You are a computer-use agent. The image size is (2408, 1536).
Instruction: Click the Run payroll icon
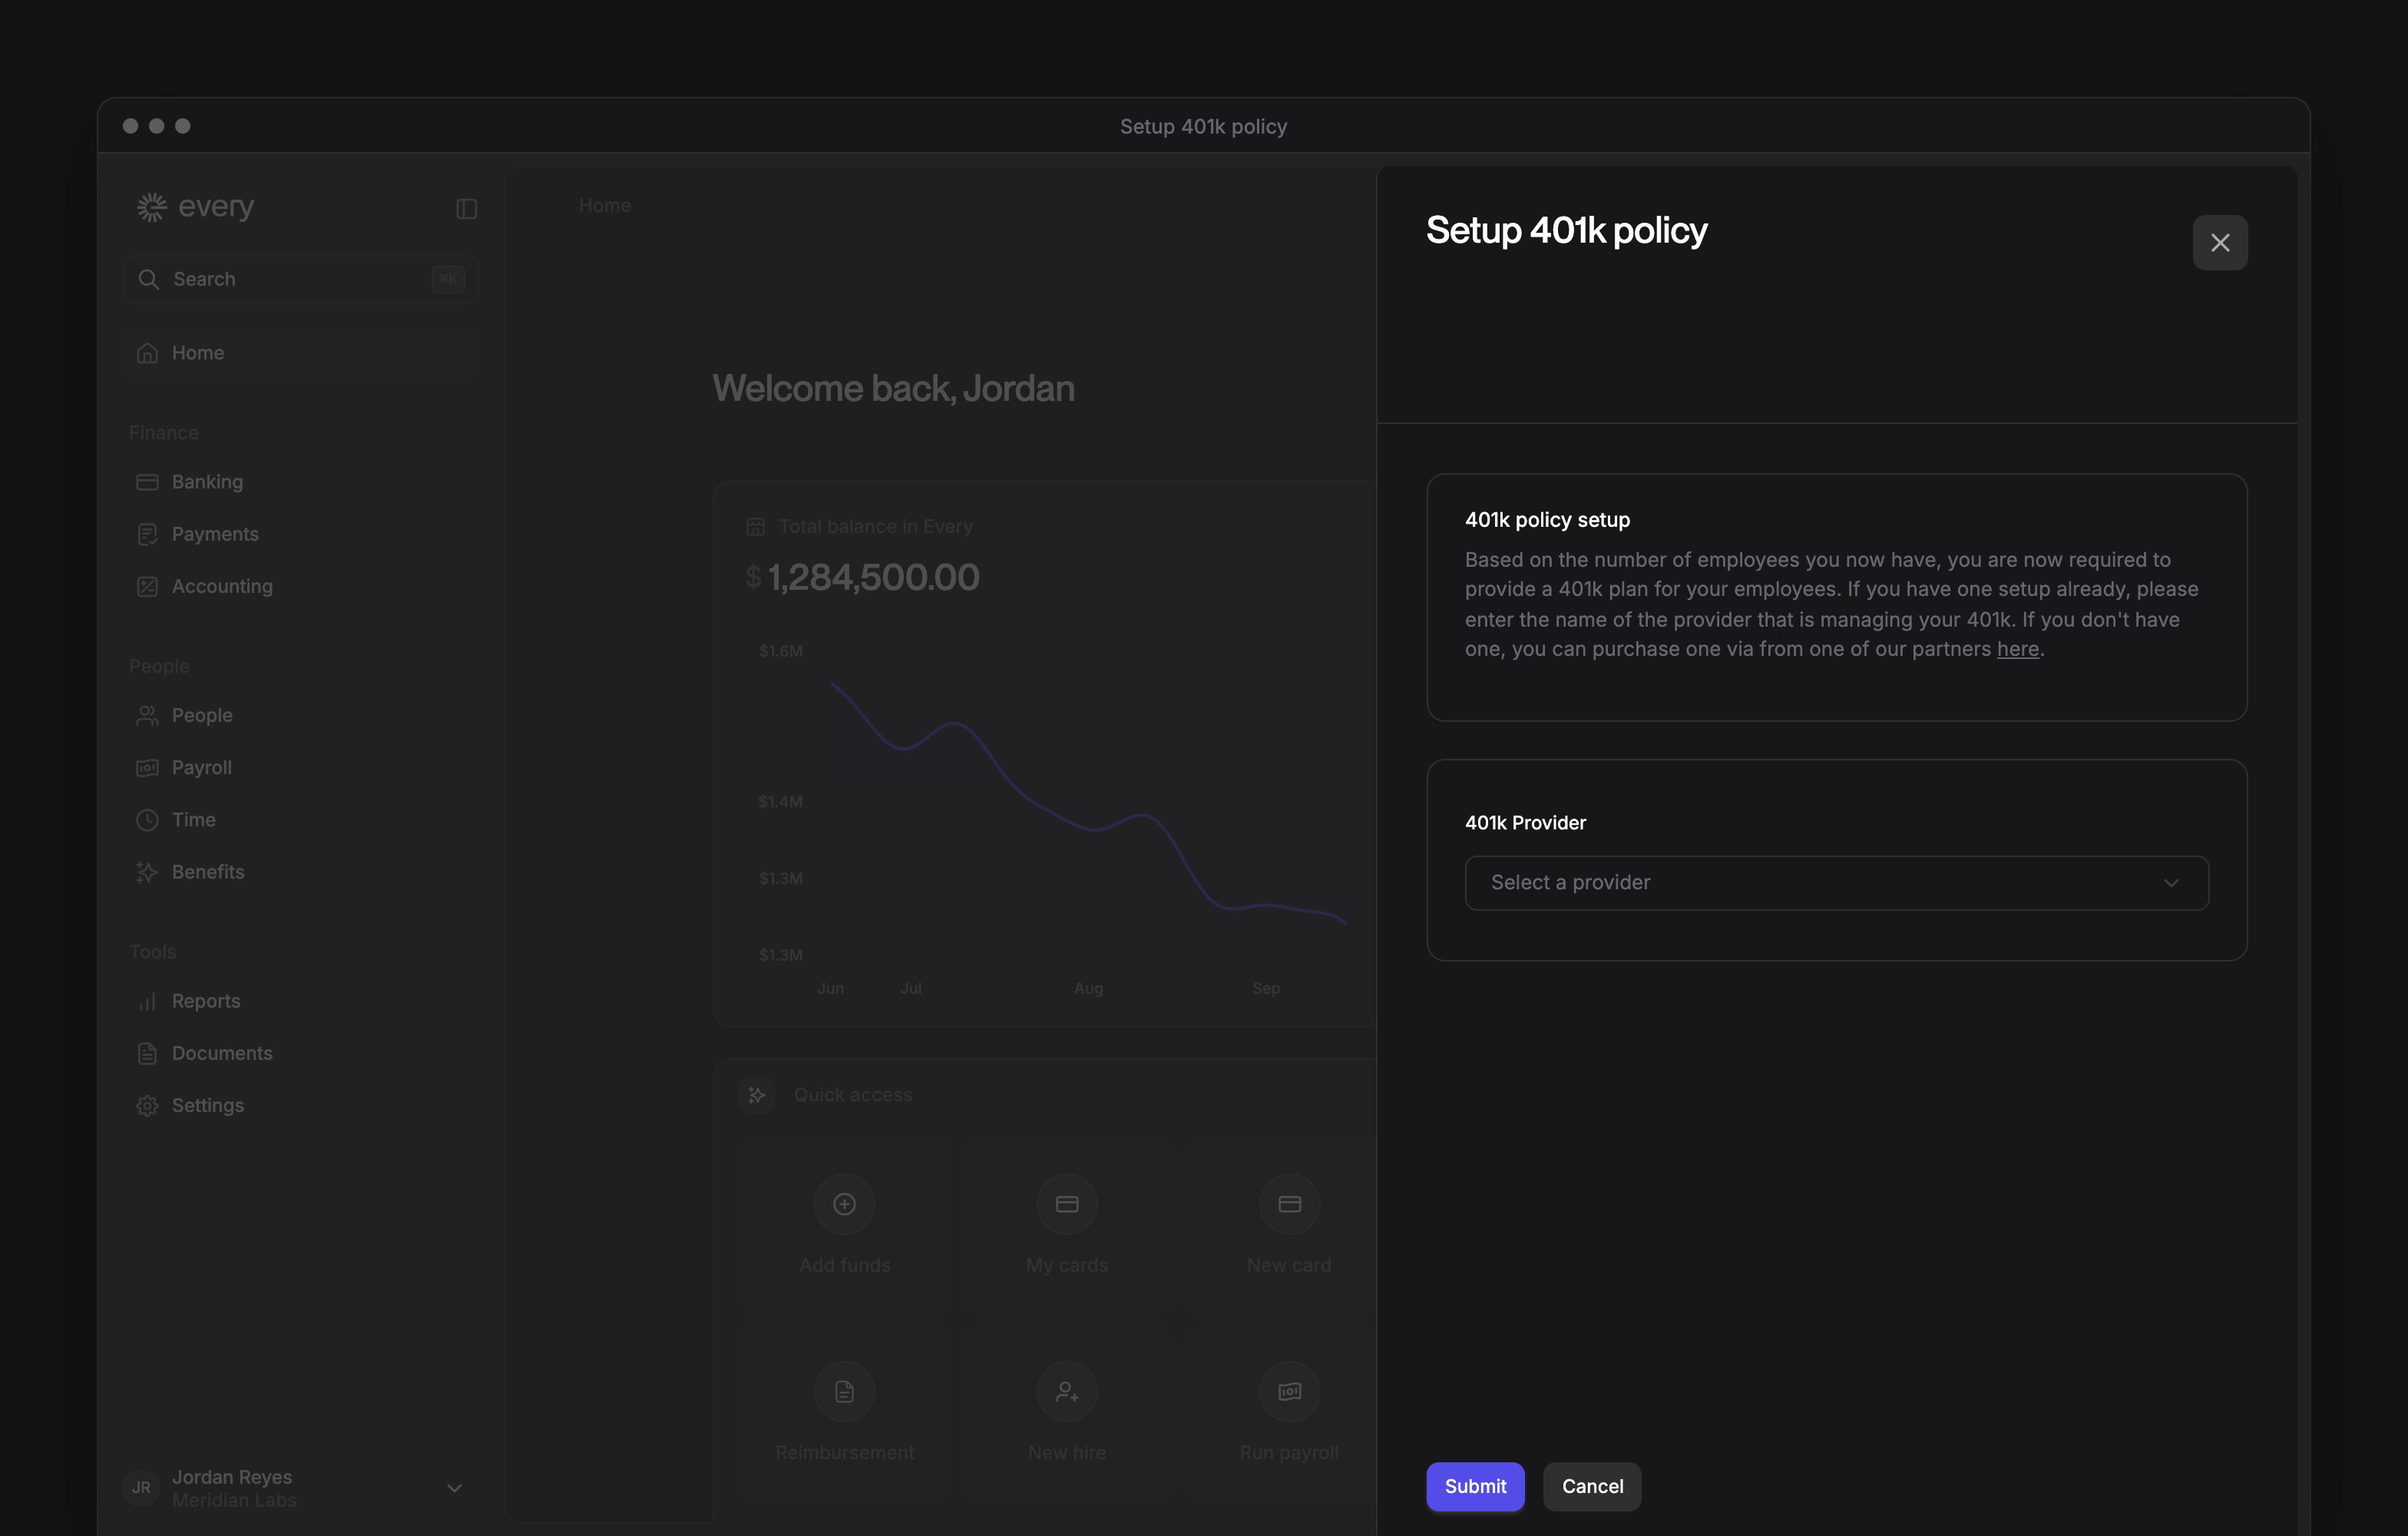click(x=1289, y=1391)
